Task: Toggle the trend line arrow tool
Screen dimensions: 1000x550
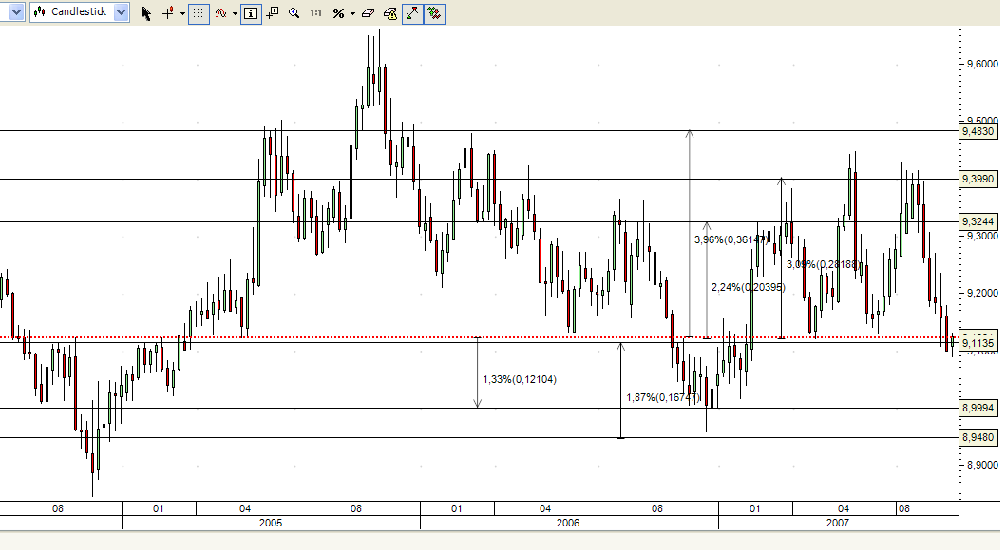Action: click(413, 13)
